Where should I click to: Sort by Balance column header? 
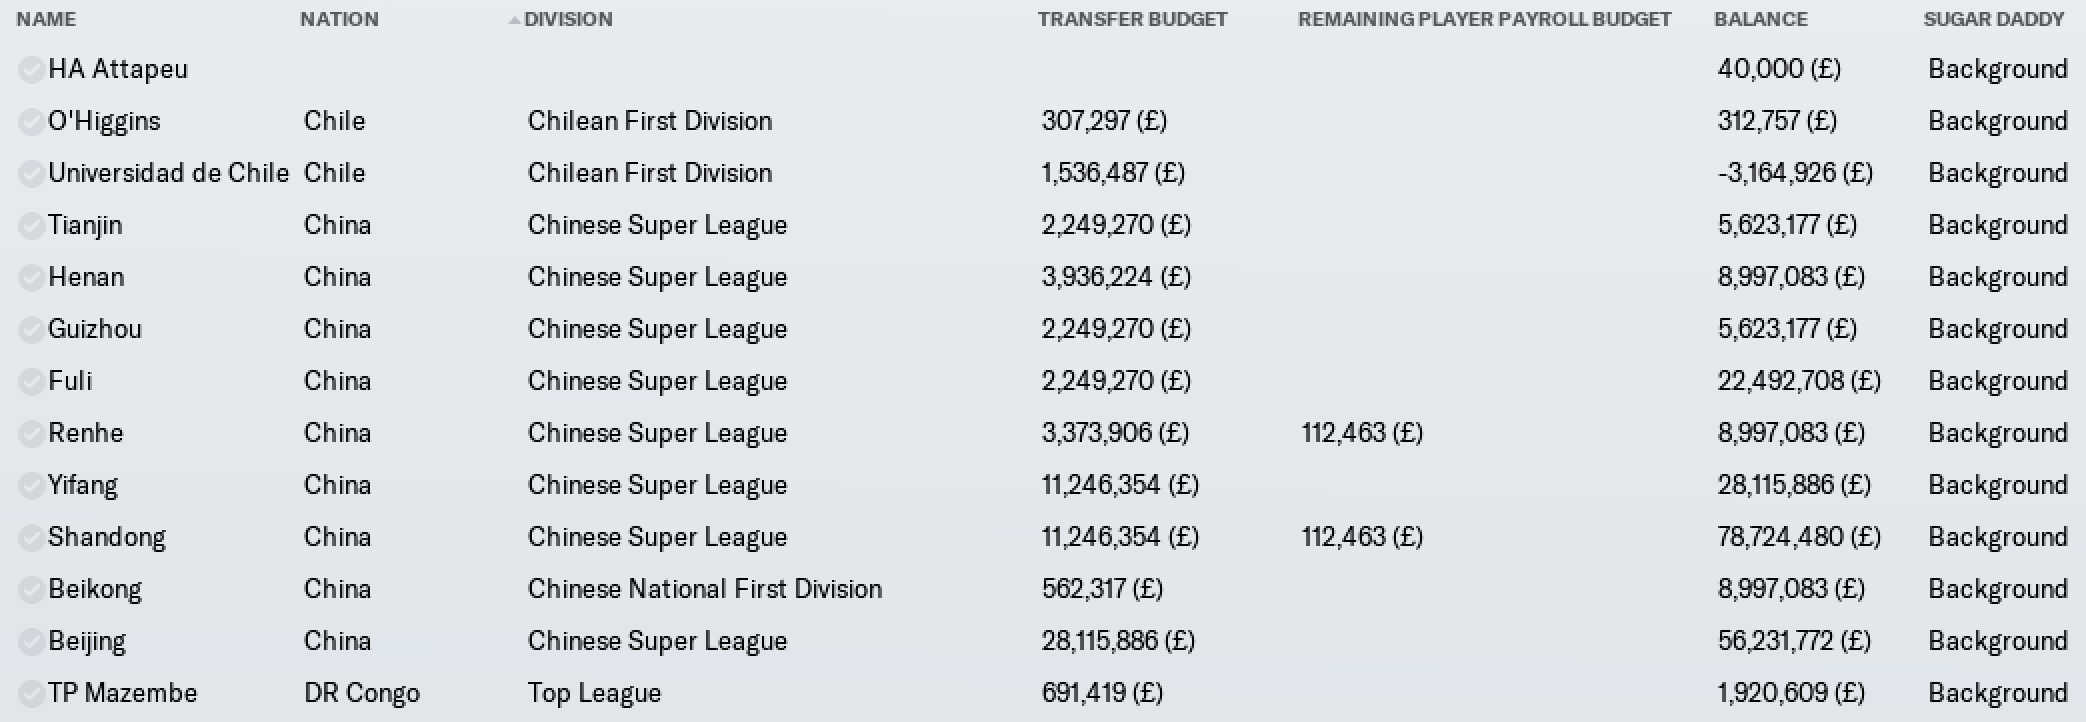1761,19
